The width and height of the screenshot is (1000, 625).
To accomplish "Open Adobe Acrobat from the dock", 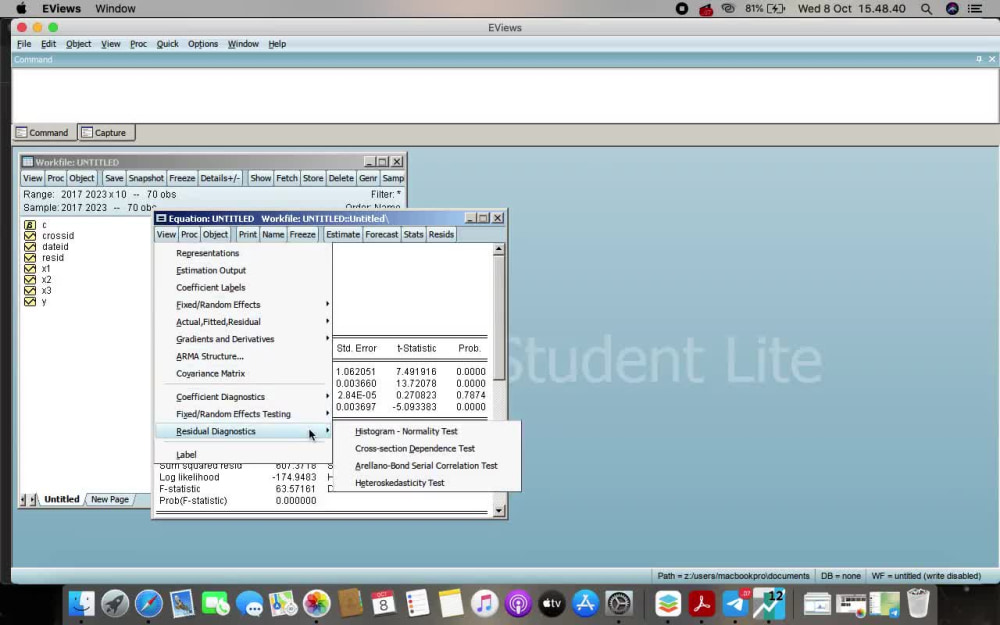I will coord(702,603).
